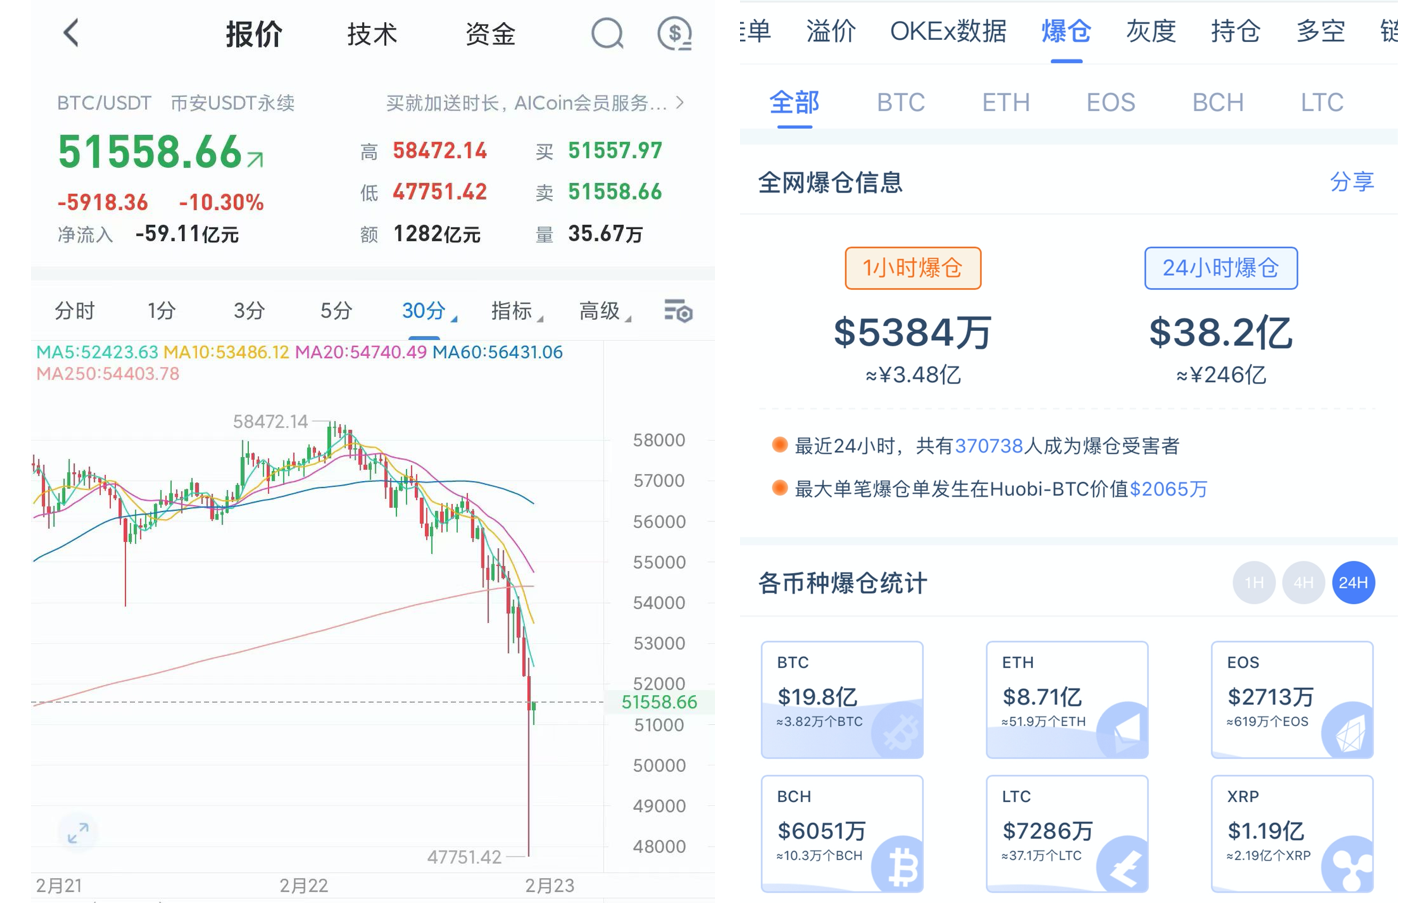Open the ETH liquidation card
1426x924 pixels.
coord(1066,699)
